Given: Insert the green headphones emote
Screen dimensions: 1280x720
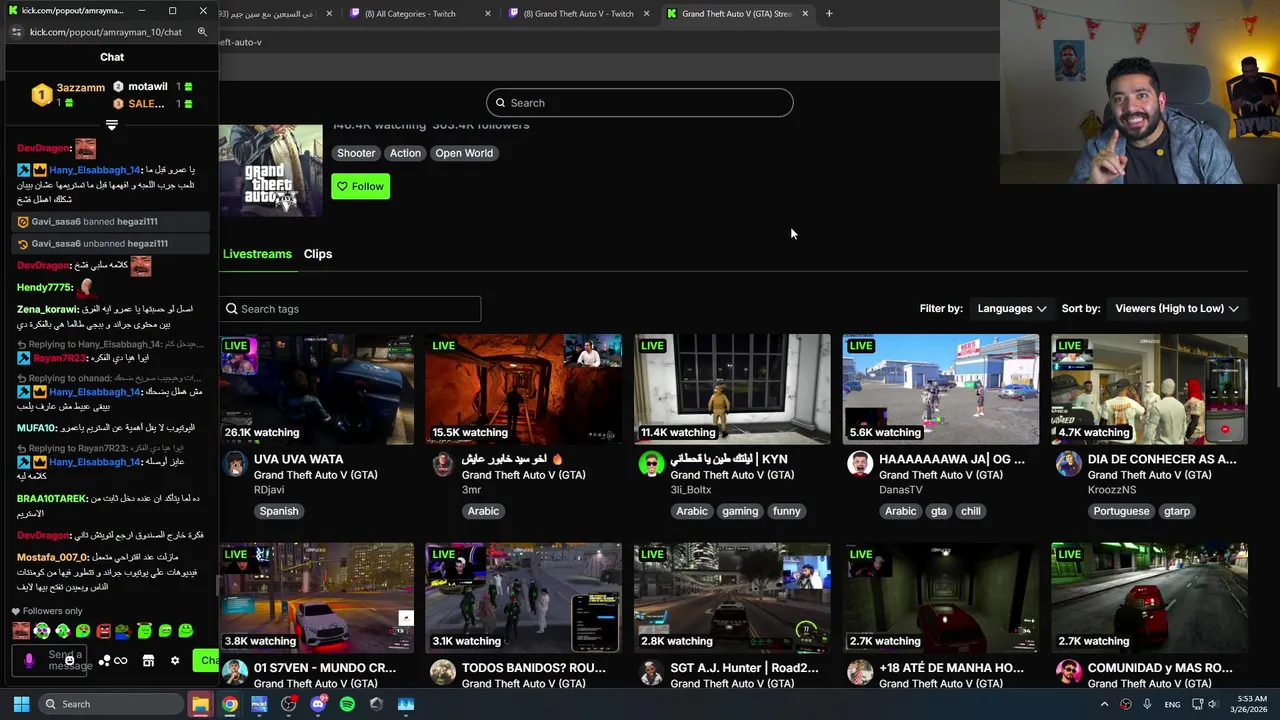Looking at the screenshot, I should [x=42, y=631].
